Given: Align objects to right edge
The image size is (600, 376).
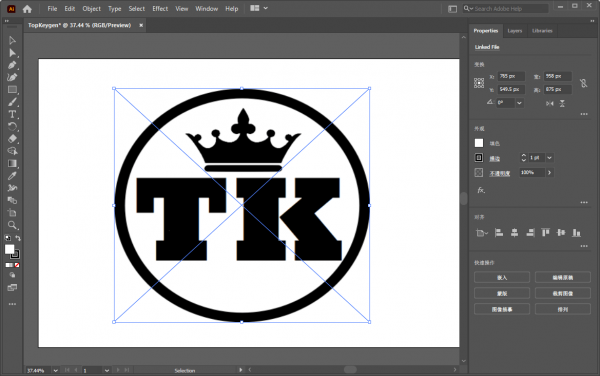Looking at the screenshot, I should tap(530, 233).
